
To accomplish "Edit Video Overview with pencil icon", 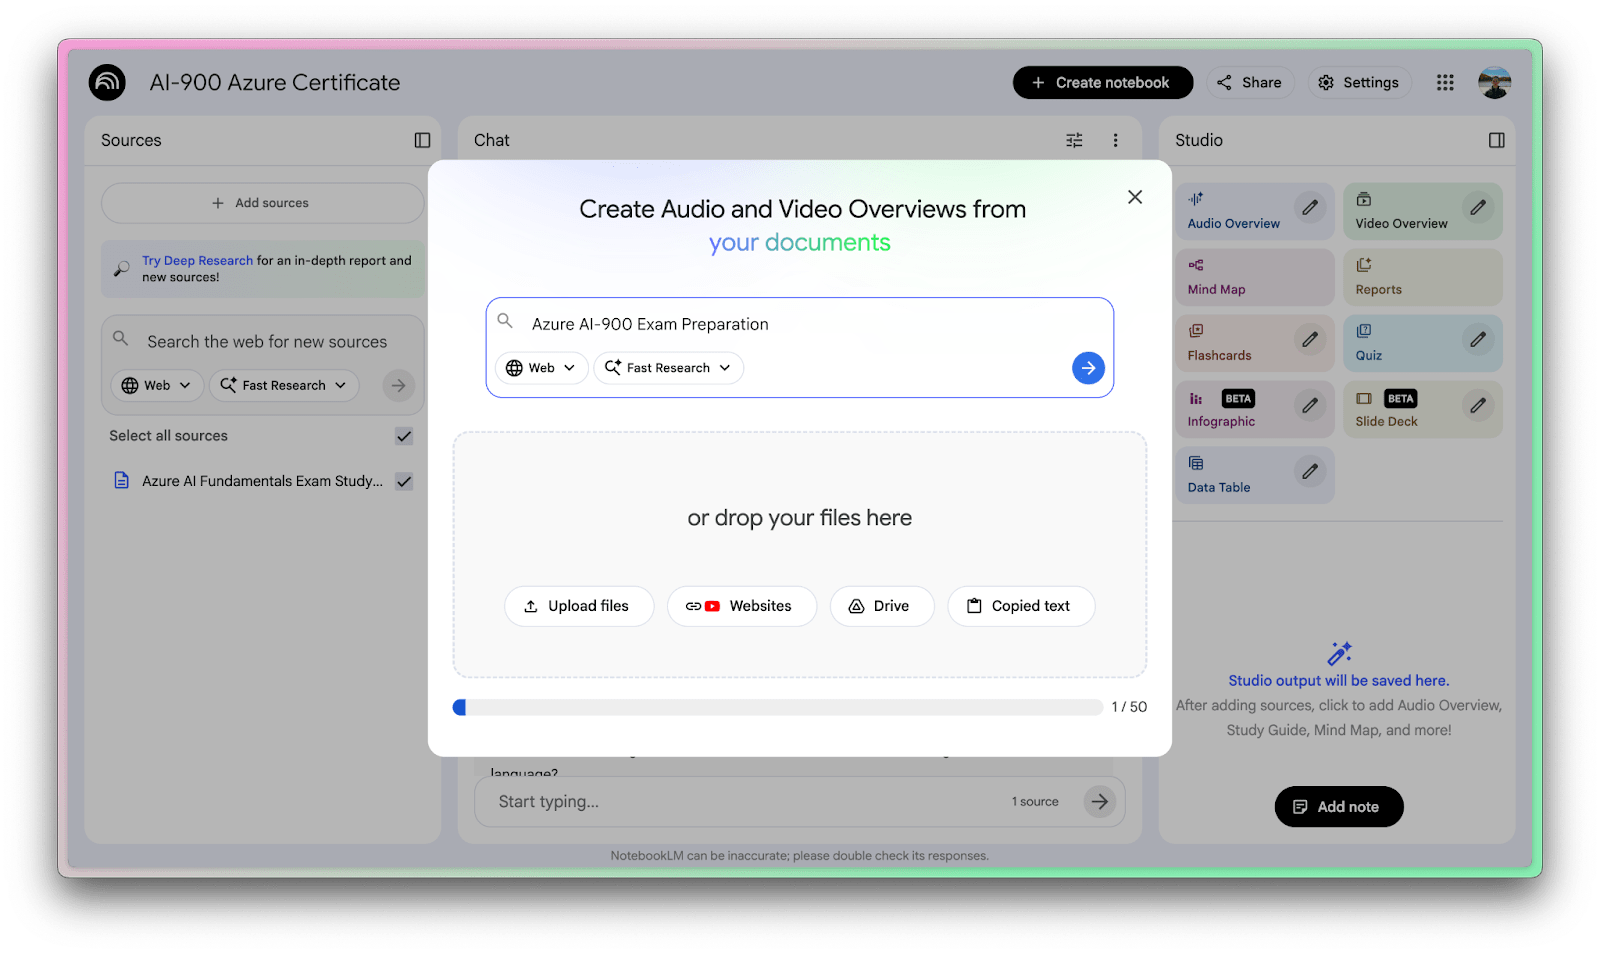I will (1477, 207).
